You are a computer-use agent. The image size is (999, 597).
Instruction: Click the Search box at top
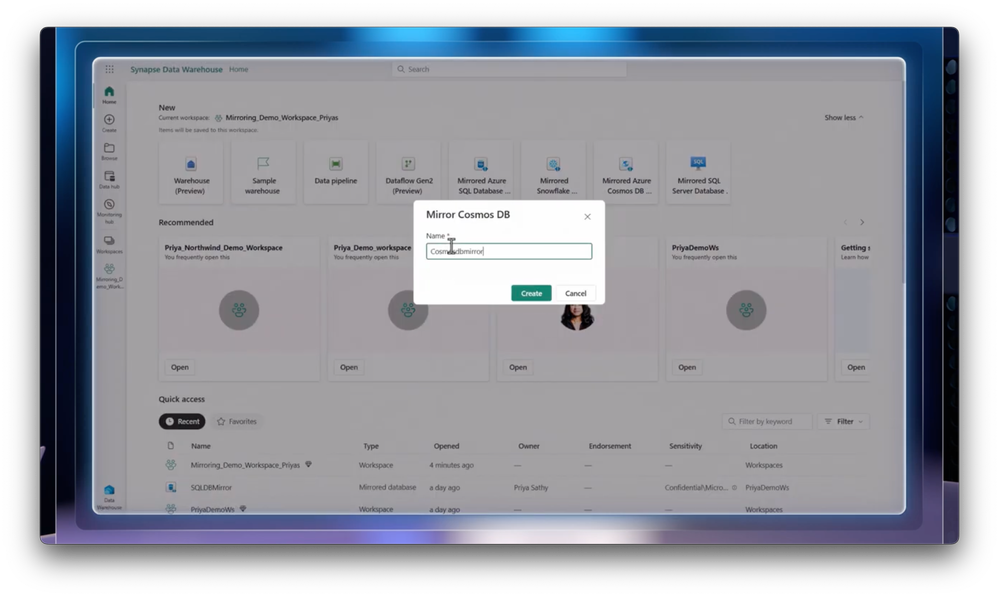pos(509,69)
